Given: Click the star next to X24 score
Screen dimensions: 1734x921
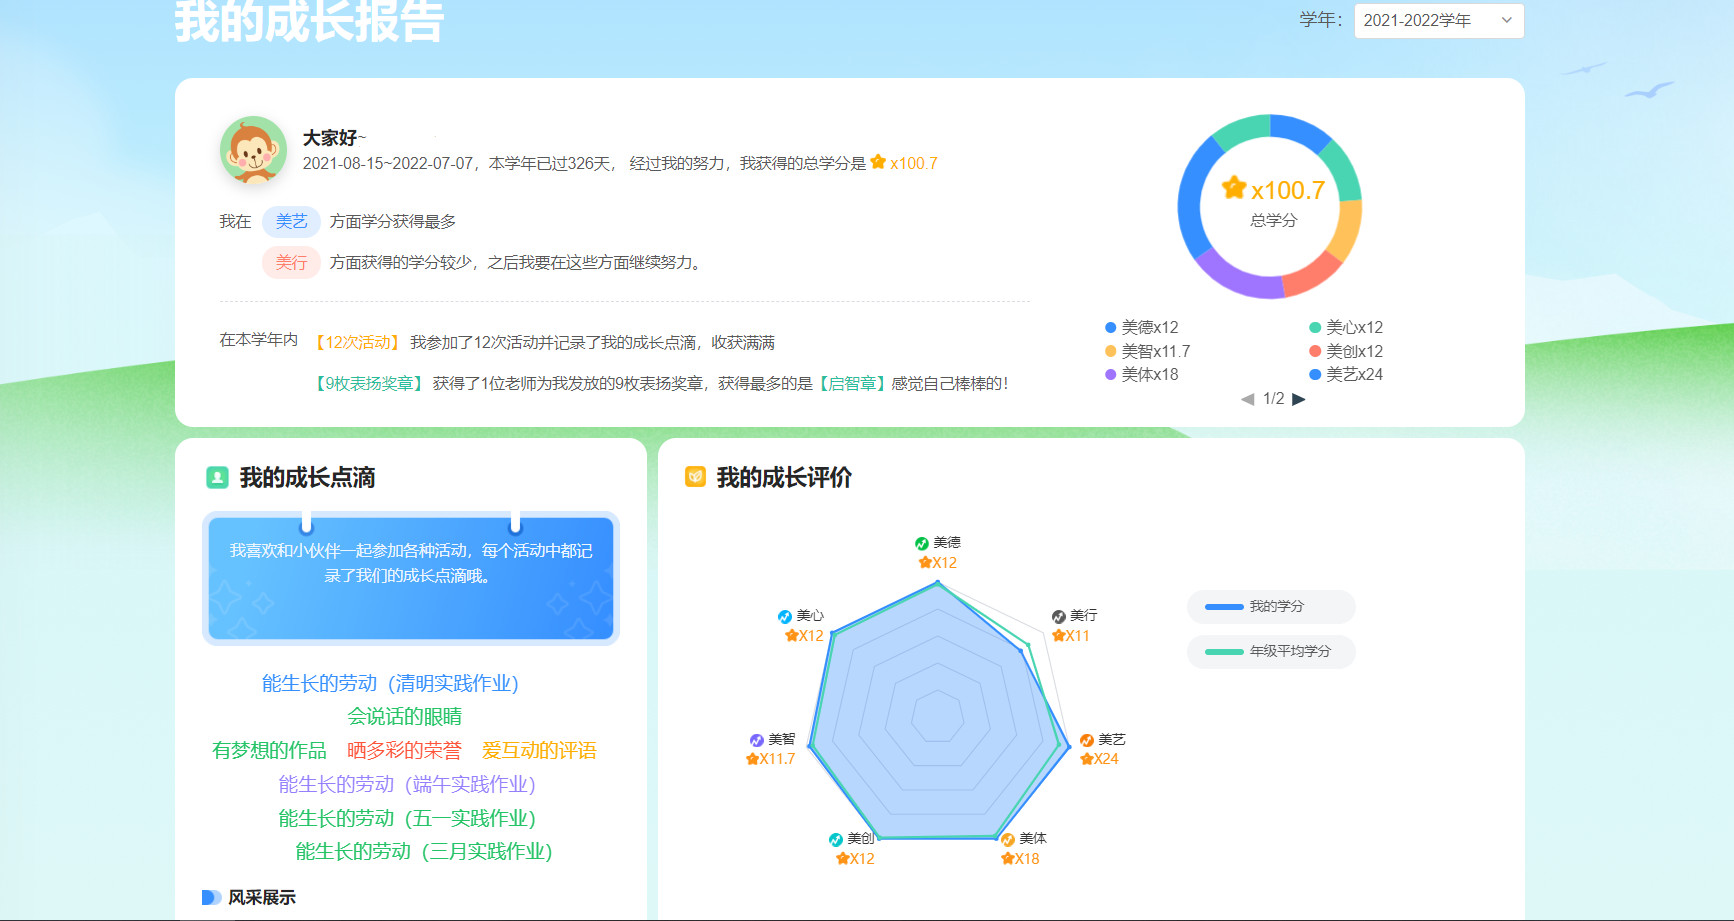Looking at the screenshot, I should [x=1086, y=759].
